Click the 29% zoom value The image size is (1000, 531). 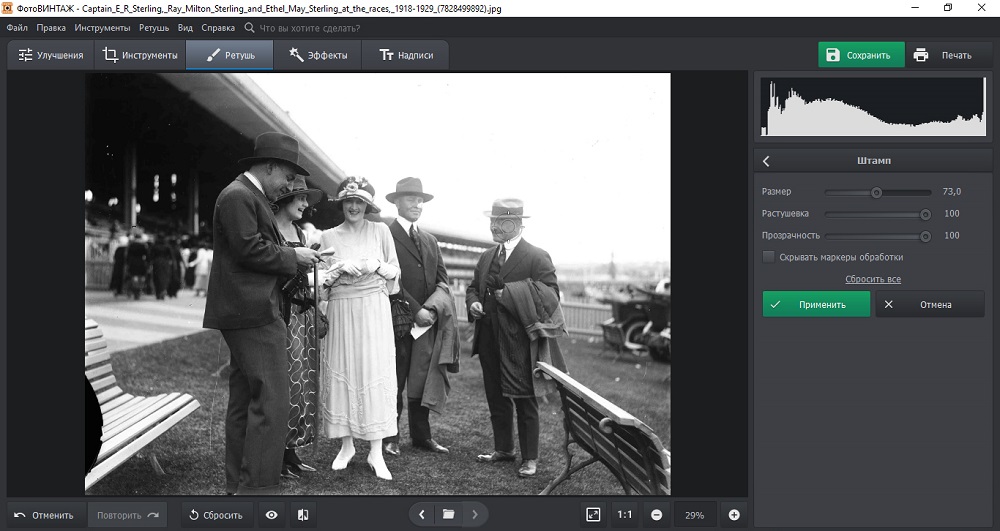click(695, 515)
